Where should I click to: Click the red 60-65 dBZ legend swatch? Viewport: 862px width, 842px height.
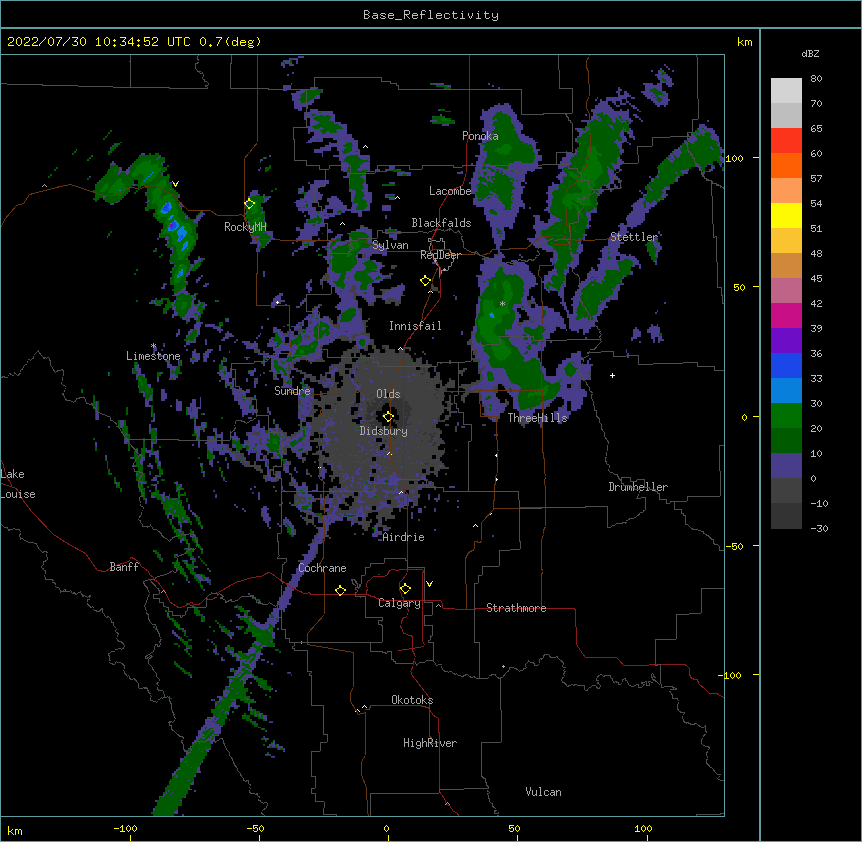point(786,141)
